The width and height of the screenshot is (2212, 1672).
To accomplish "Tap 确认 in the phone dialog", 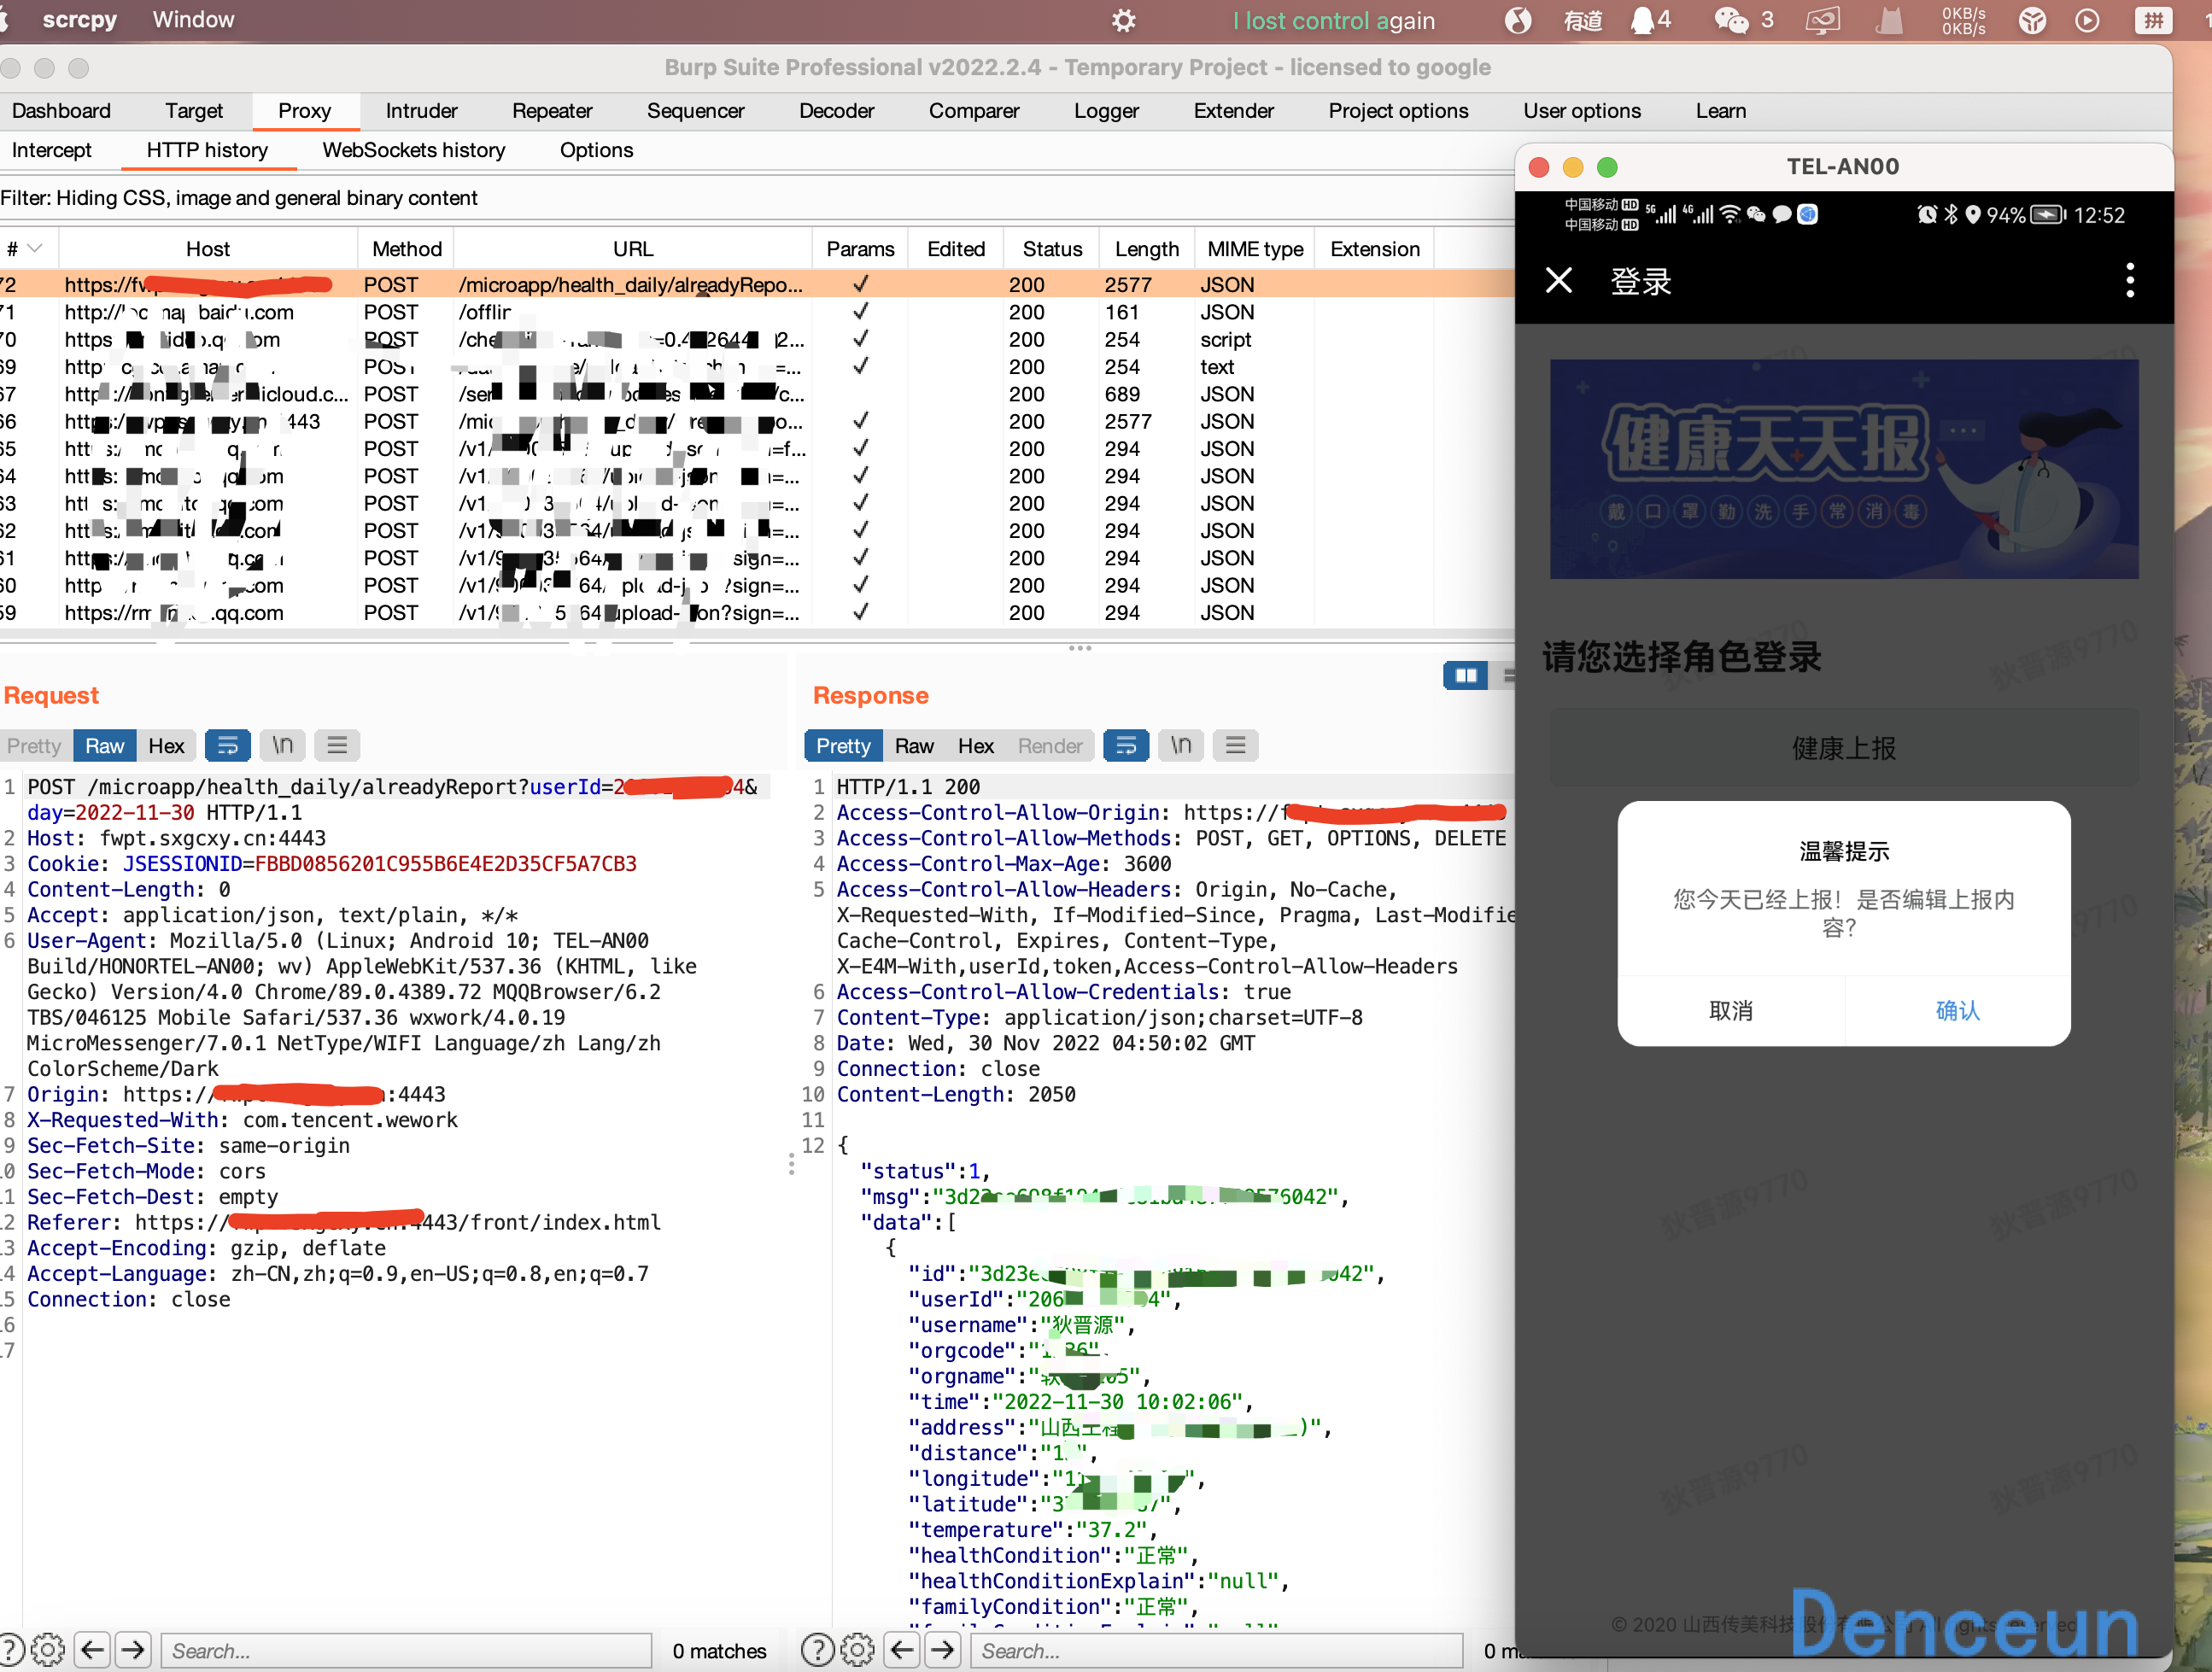I will (1957, 1011).
